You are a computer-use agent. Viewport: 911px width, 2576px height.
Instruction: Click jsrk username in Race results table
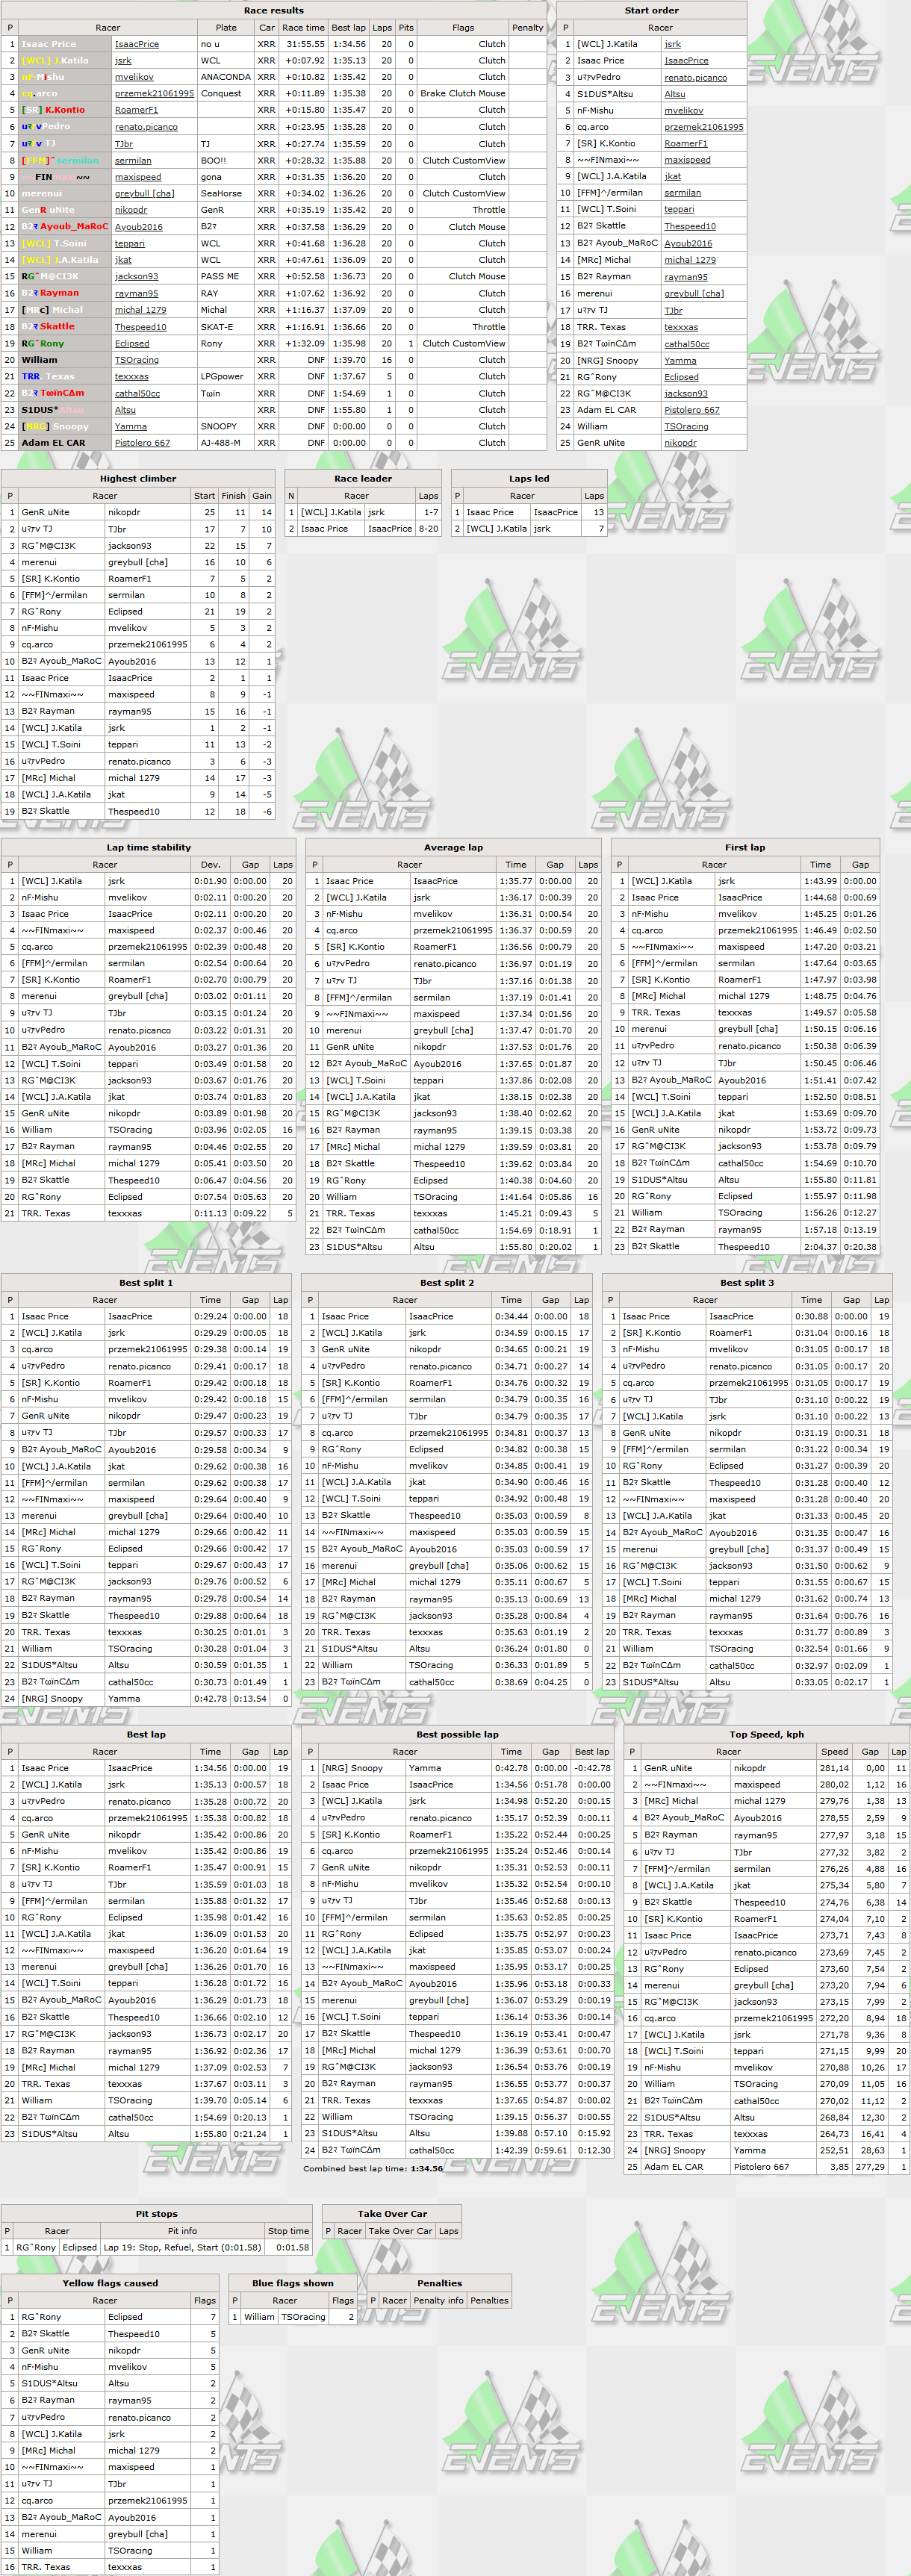(123, 61)
